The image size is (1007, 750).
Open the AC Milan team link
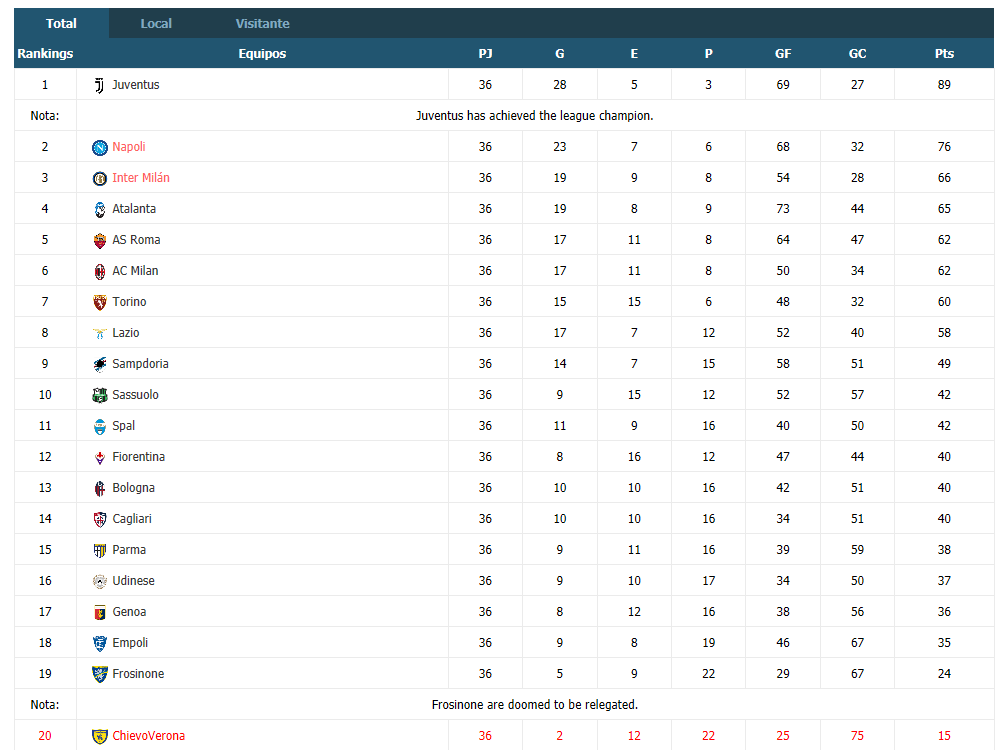coord(135,271)
